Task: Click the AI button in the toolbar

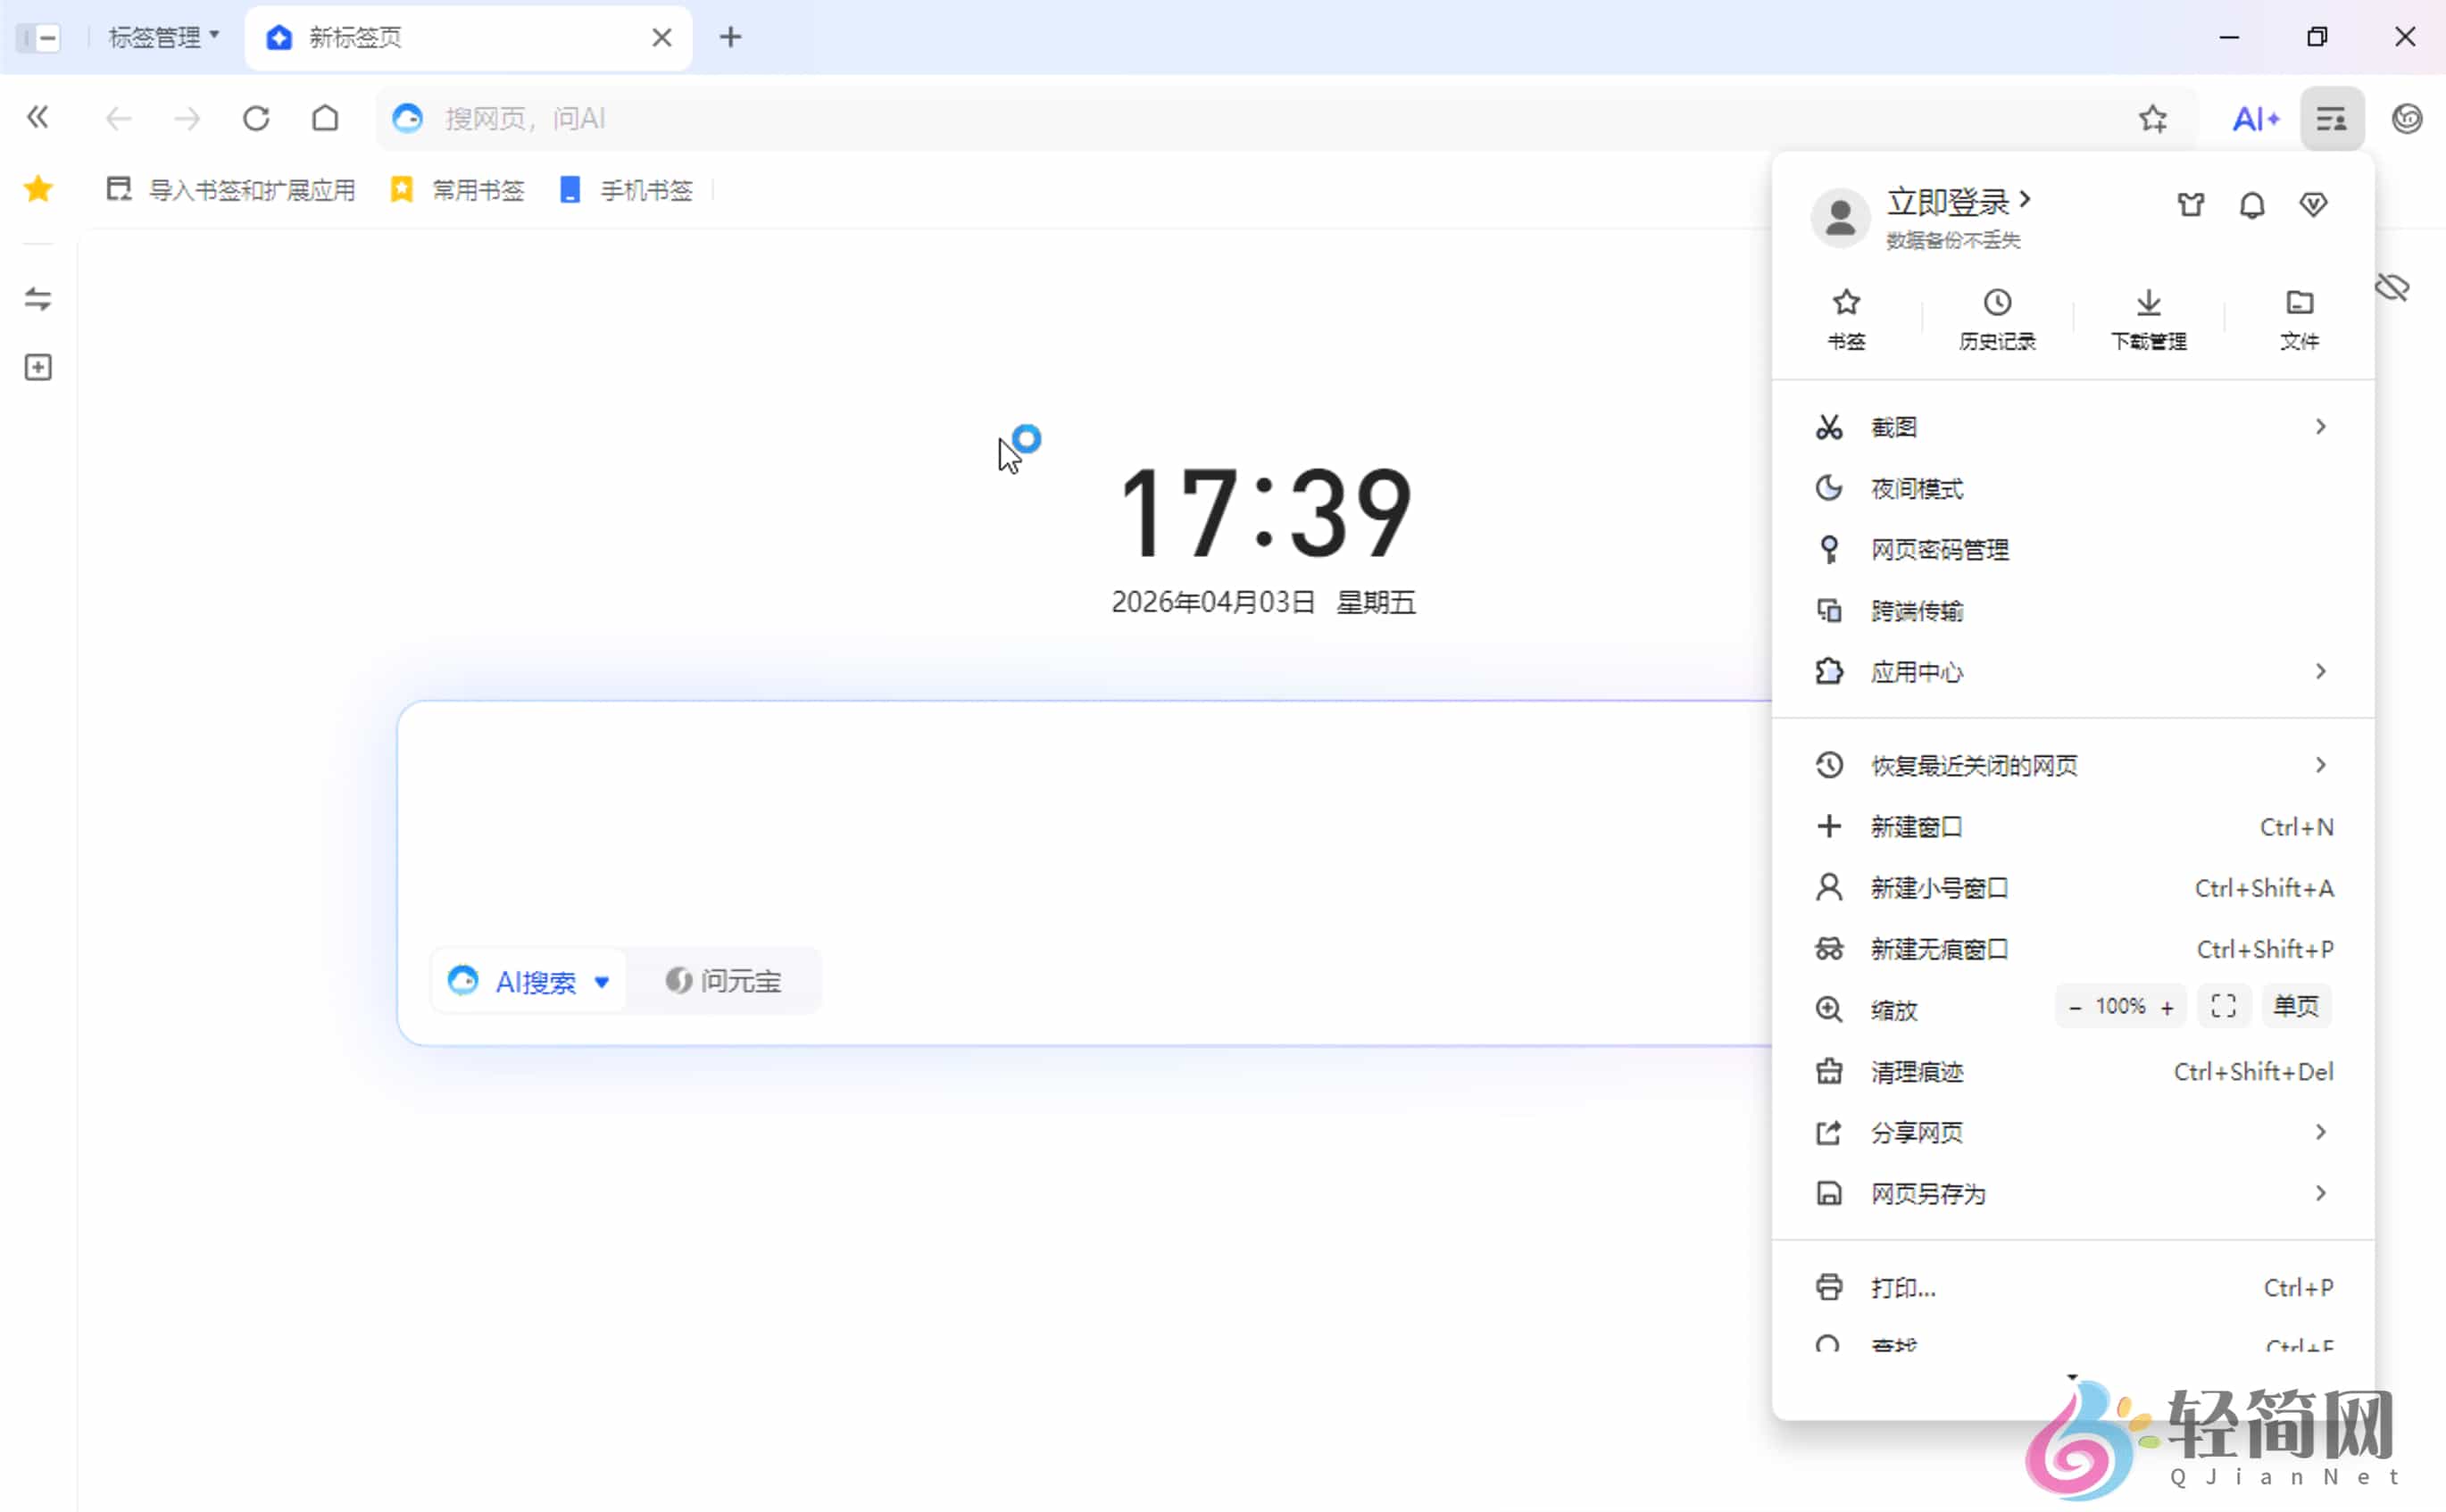Action: [2256, 118]
